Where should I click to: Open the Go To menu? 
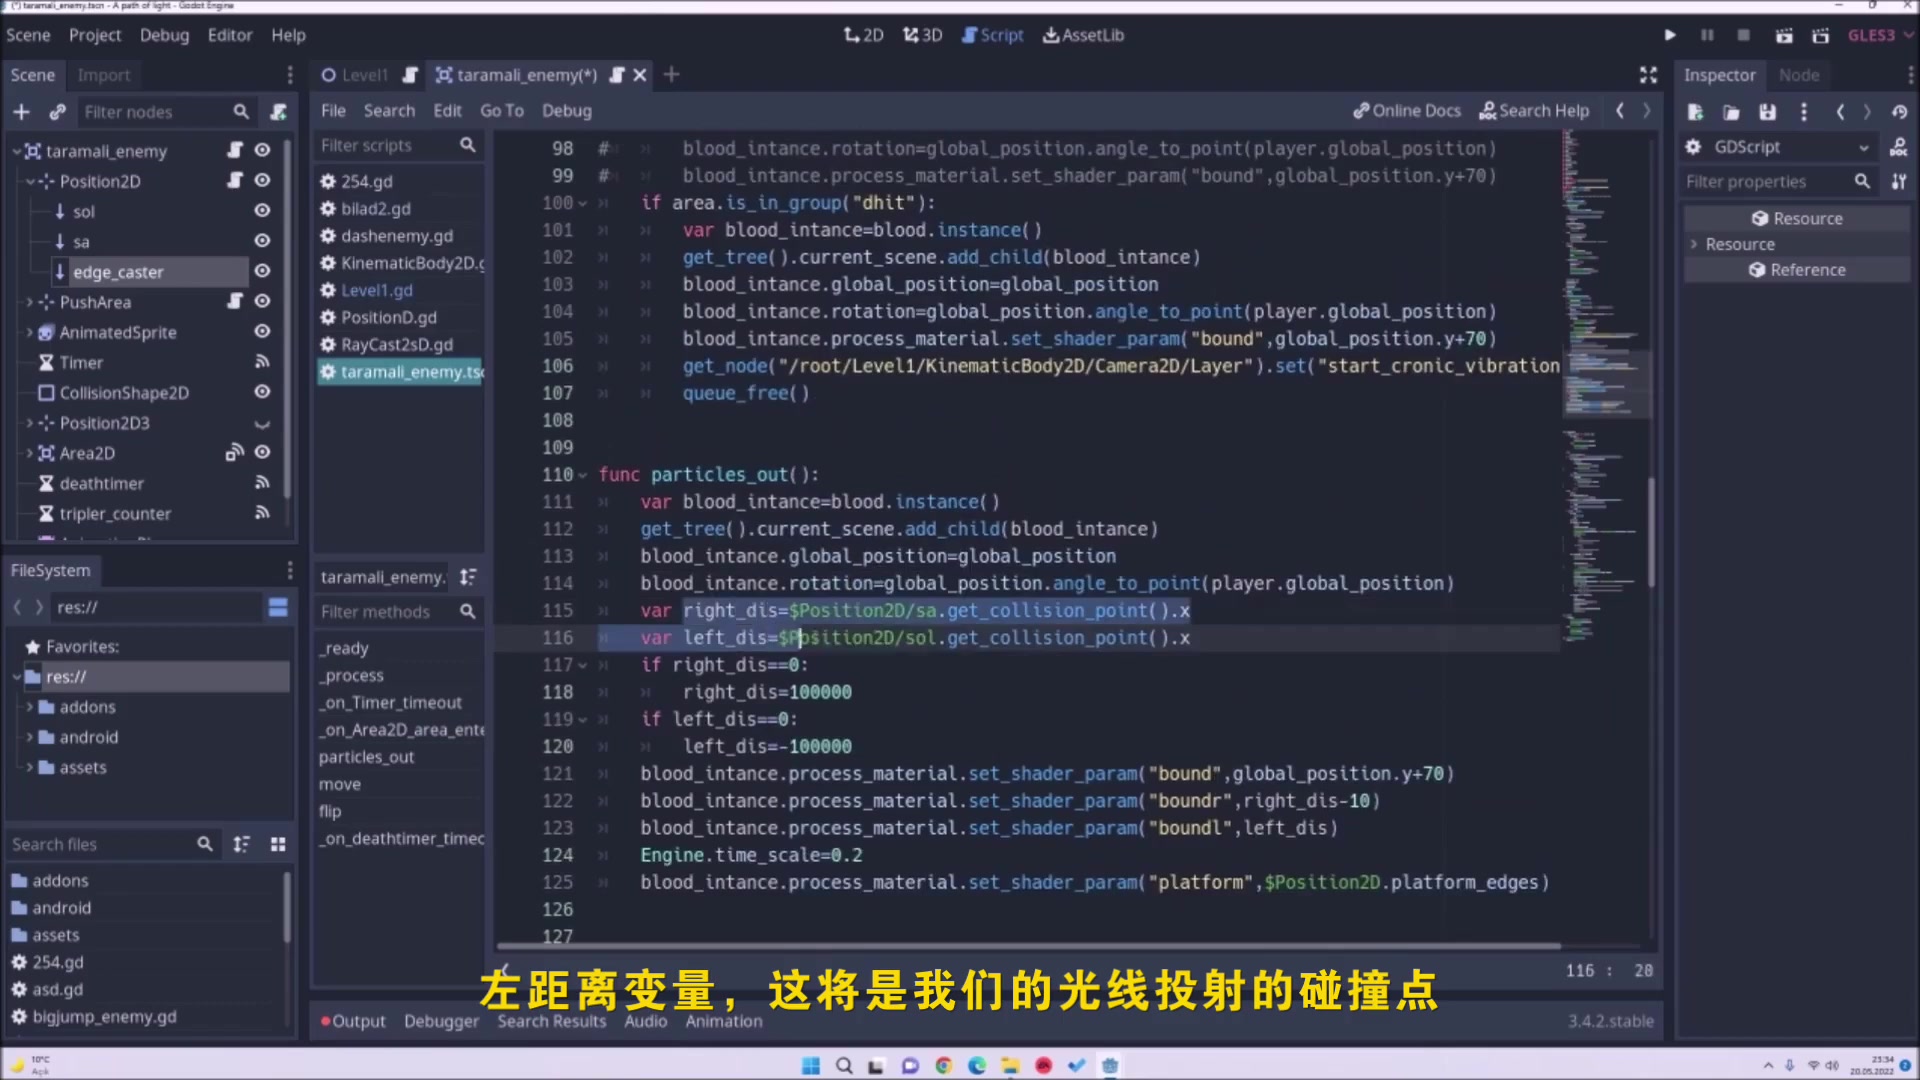[502, 111]
